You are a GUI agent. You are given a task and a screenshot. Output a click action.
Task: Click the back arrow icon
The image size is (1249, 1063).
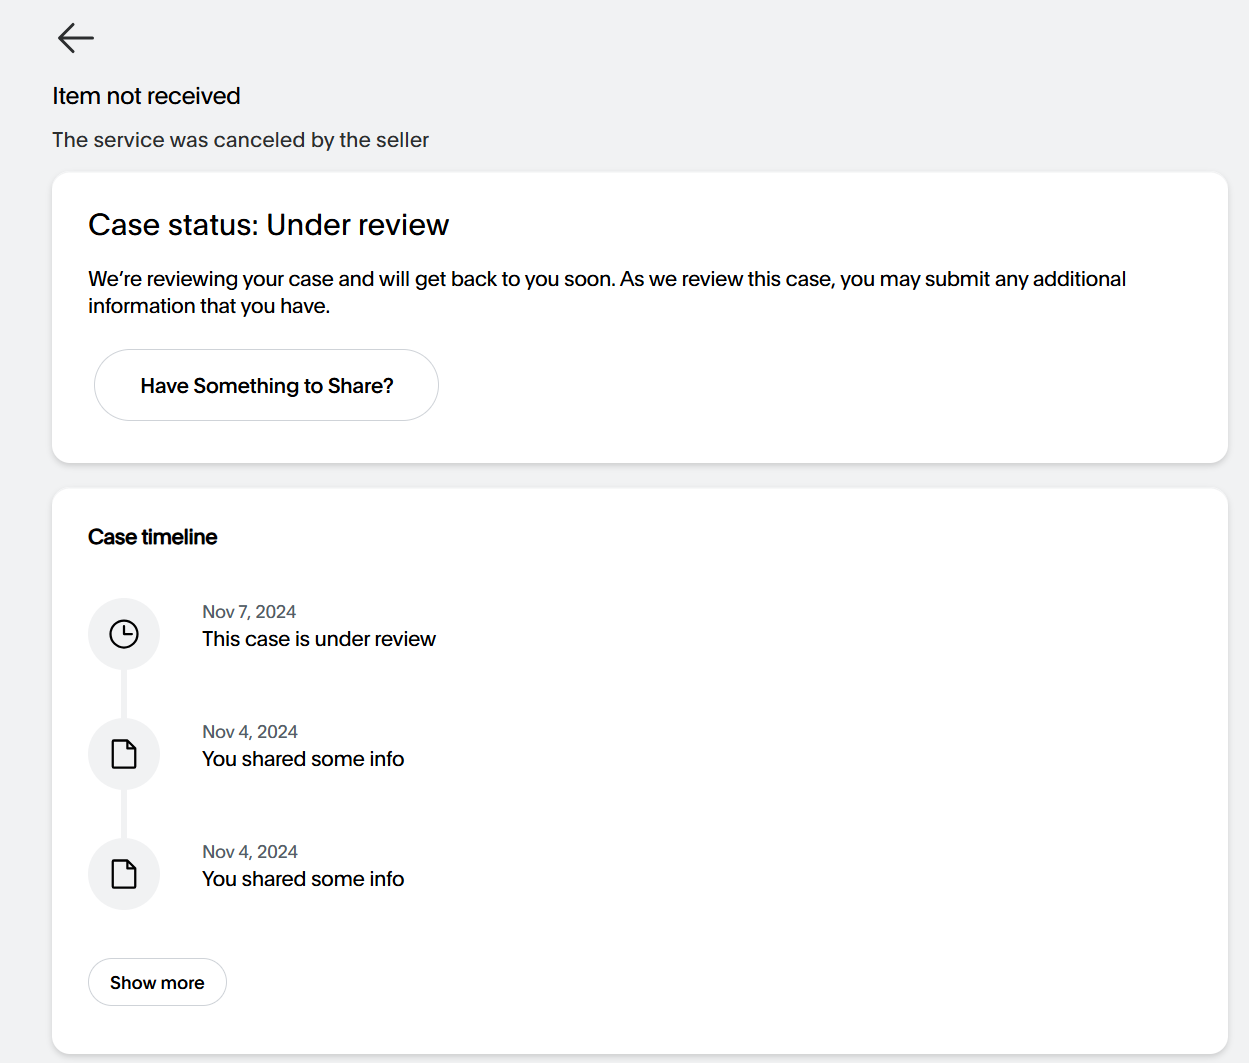(x=76, y=38)
